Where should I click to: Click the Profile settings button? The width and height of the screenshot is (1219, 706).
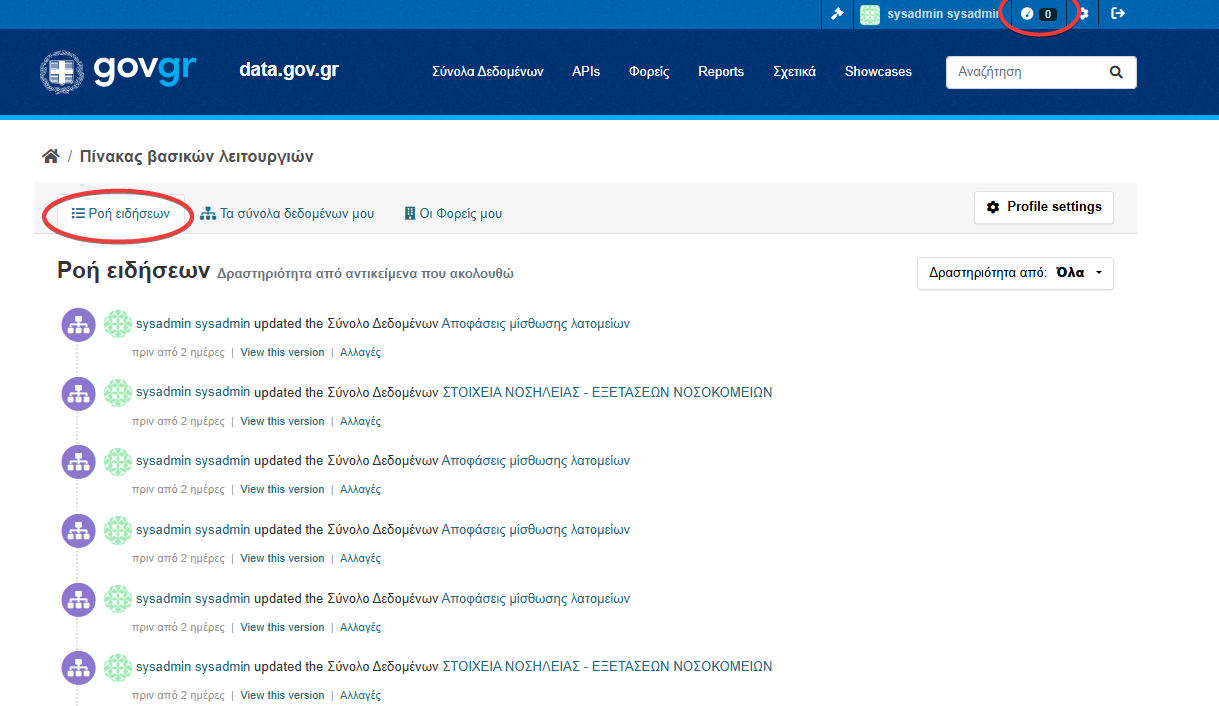click(x=1043, y=207)
